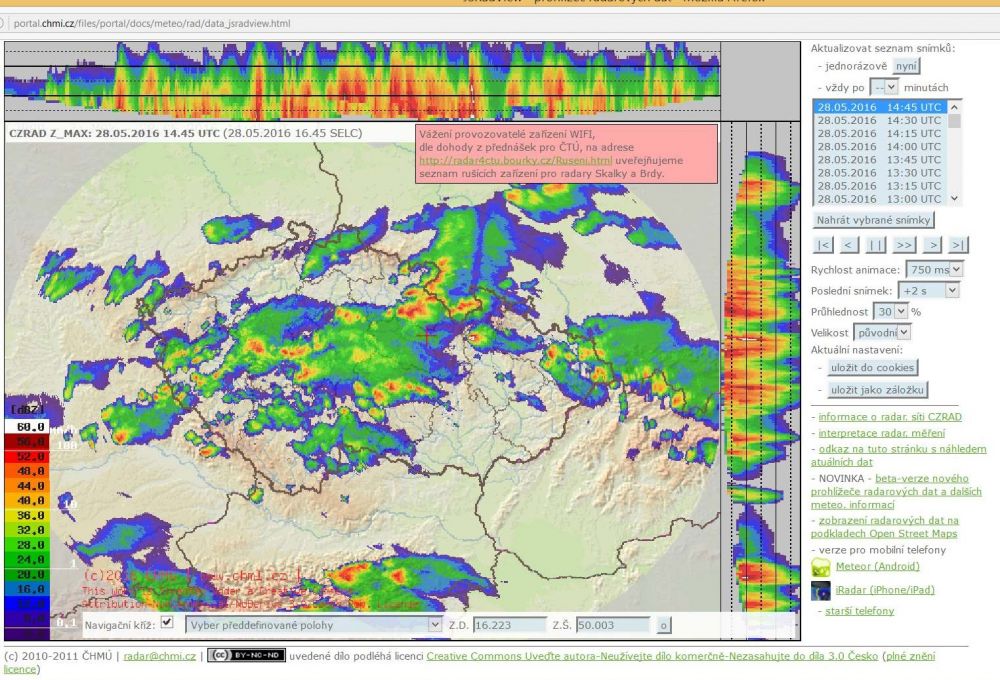Open the Rychlost animace dropdown
This screenshot has height=680, width=1000.
pos(935,269)
